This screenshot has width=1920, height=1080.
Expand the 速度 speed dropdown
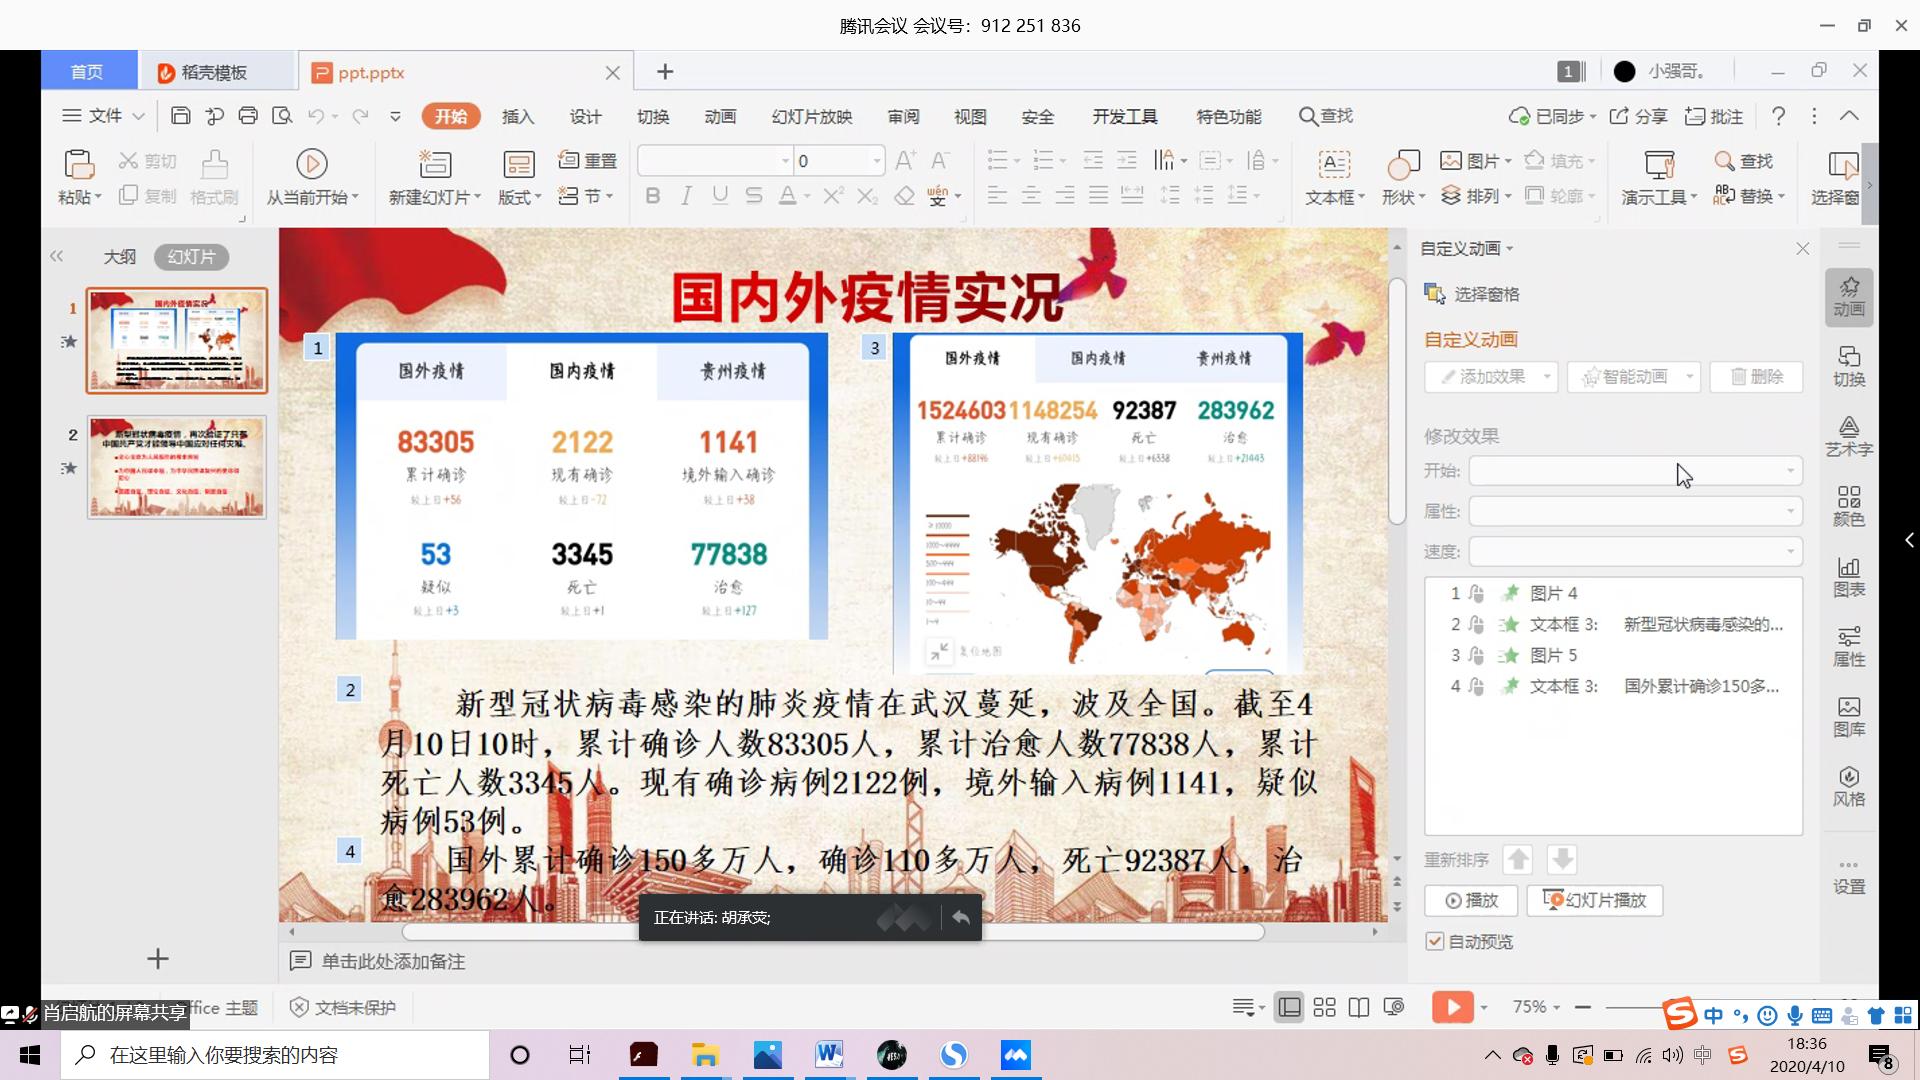(1636, 551)
